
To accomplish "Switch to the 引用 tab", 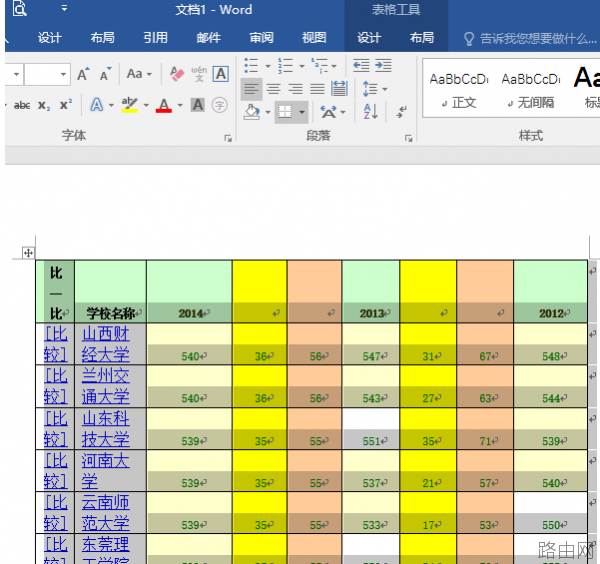I will tap(155, 38).
